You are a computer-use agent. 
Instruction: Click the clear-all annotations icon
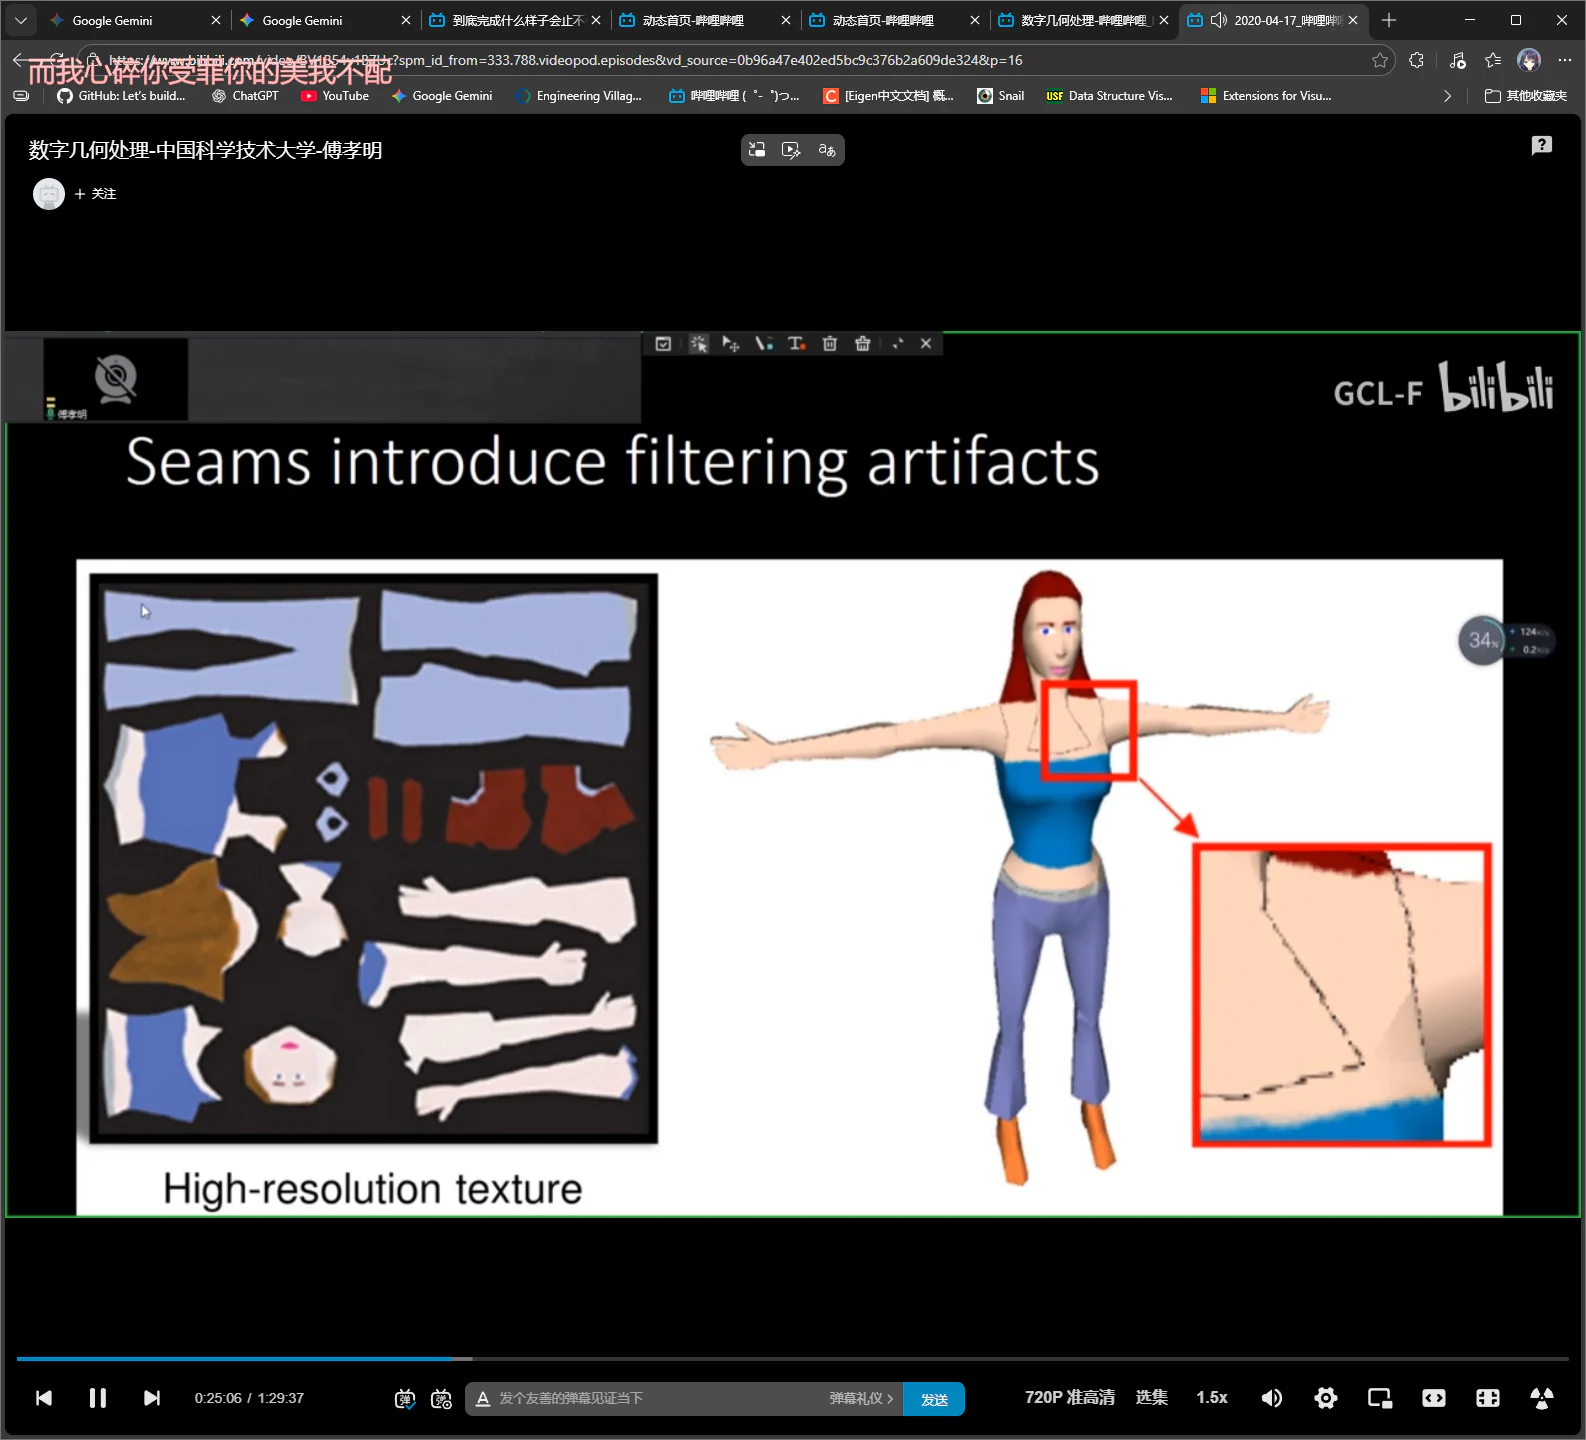(x=862, y=344)
